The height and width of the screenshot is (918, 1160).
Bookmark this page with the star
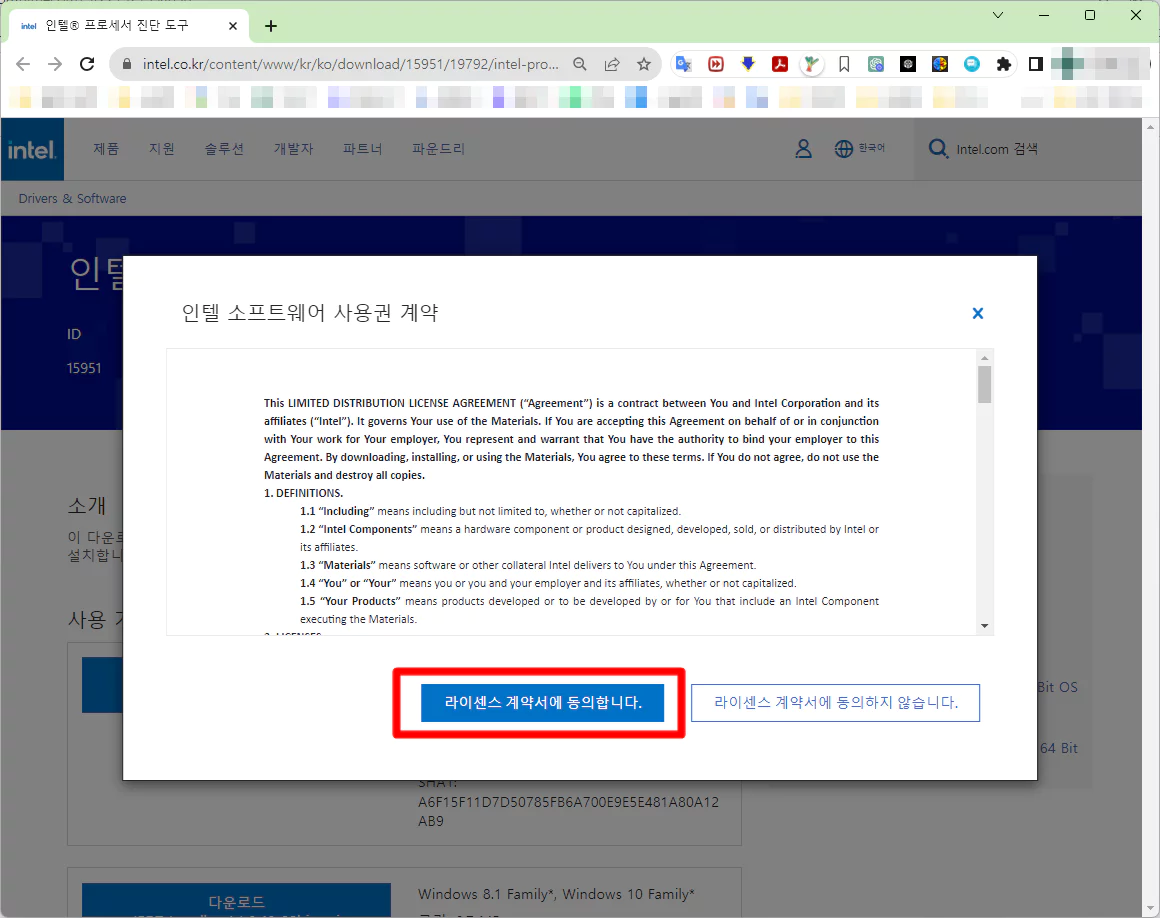(x=644, y=64)
